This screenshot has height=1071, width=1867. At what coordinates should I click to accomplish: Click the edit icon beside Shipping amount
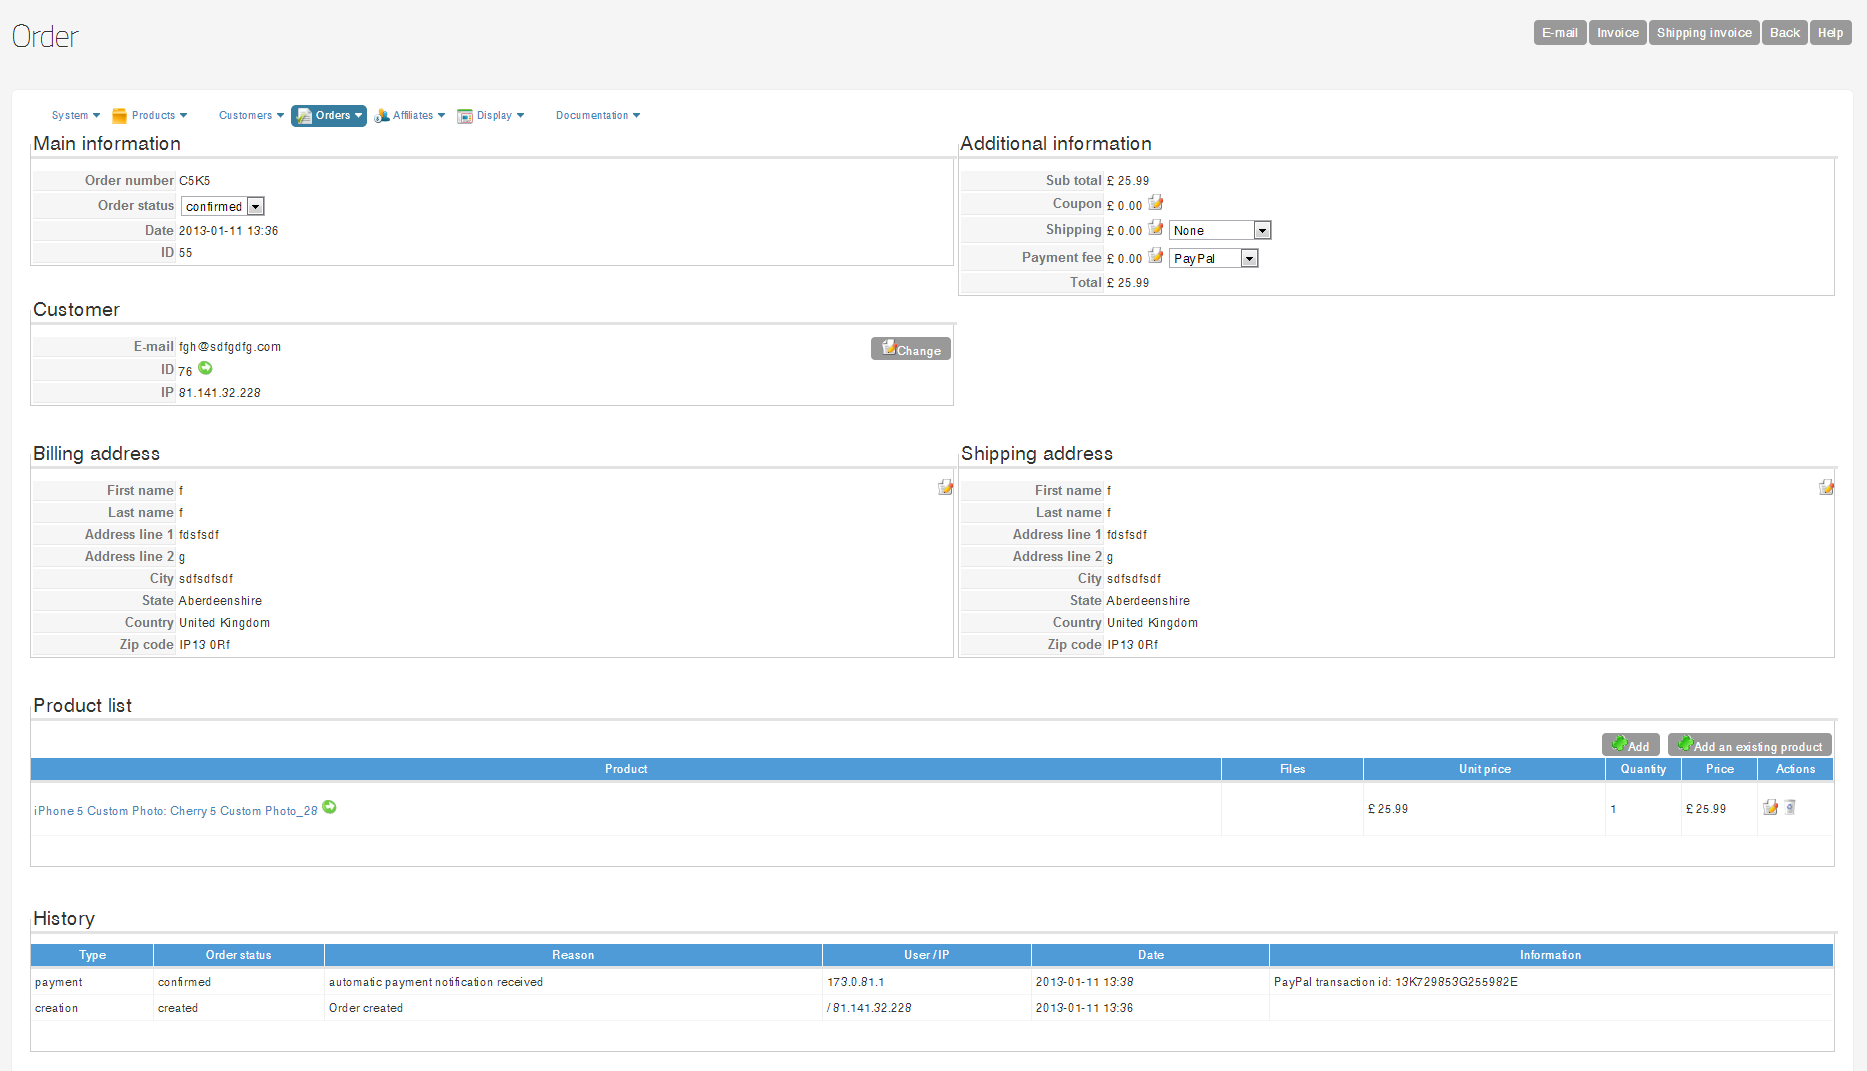(x=1156, y=228)
